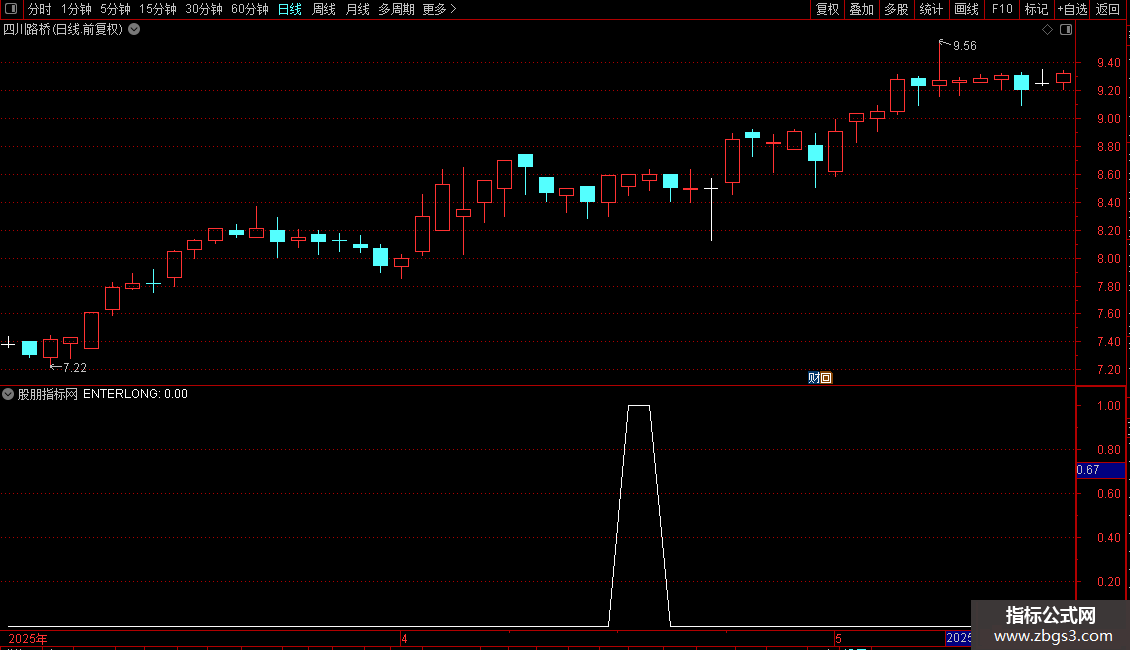The height and width of the screenshot is (650, 1130).
Task: Click the month 4 axis marker
Action: coord(404,638)
